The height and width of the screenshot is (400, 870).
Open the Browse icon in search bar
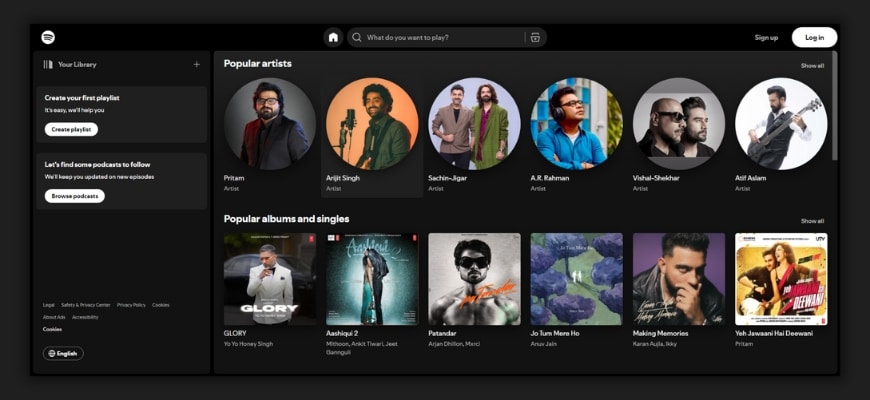point(535,38)
